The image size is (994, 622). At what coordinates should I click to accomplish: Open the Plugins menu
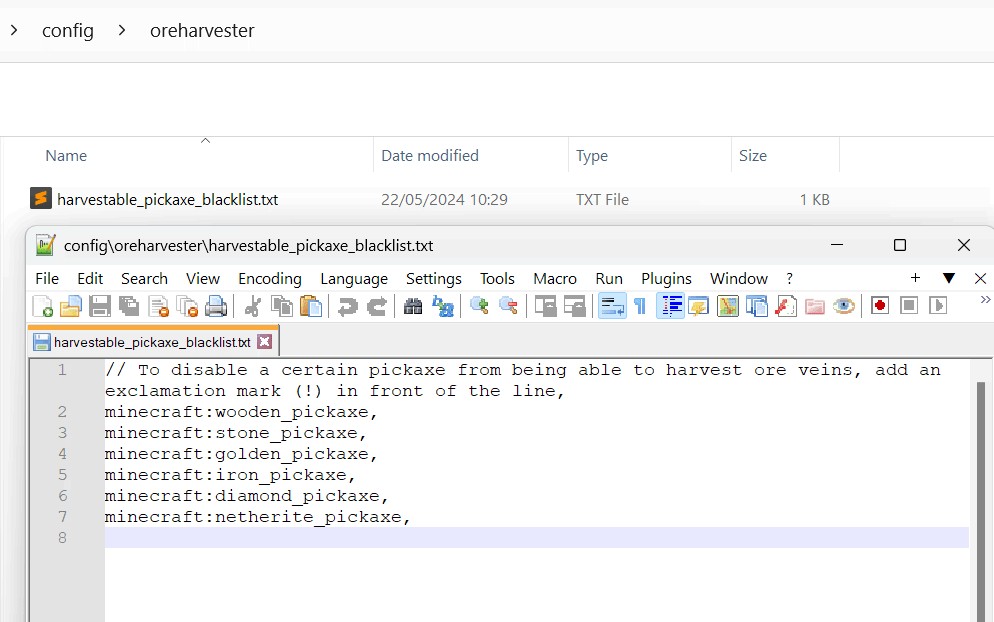pos(666,279)
